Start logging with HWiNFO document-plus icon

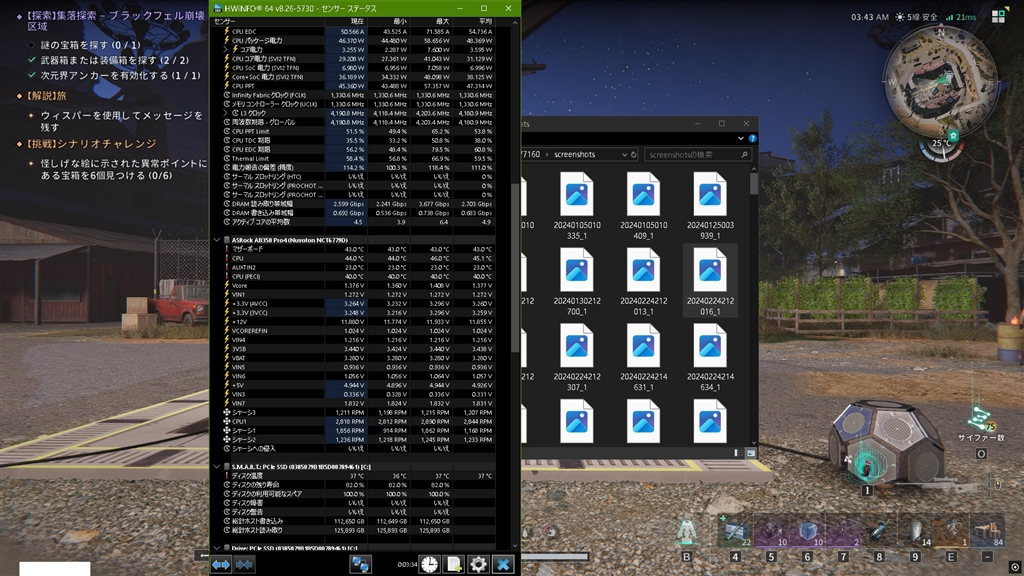tap(454, 564)
